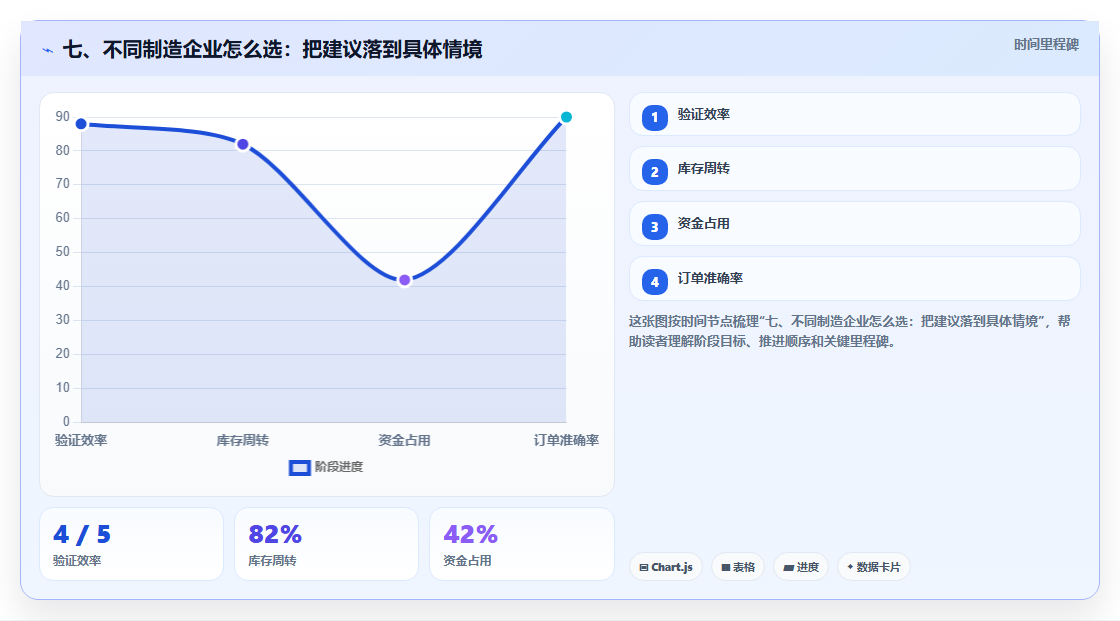The height and width of the screenshot is (621, 1120).
Task: Click the y-axis value 50
Action: pos(63,252)
